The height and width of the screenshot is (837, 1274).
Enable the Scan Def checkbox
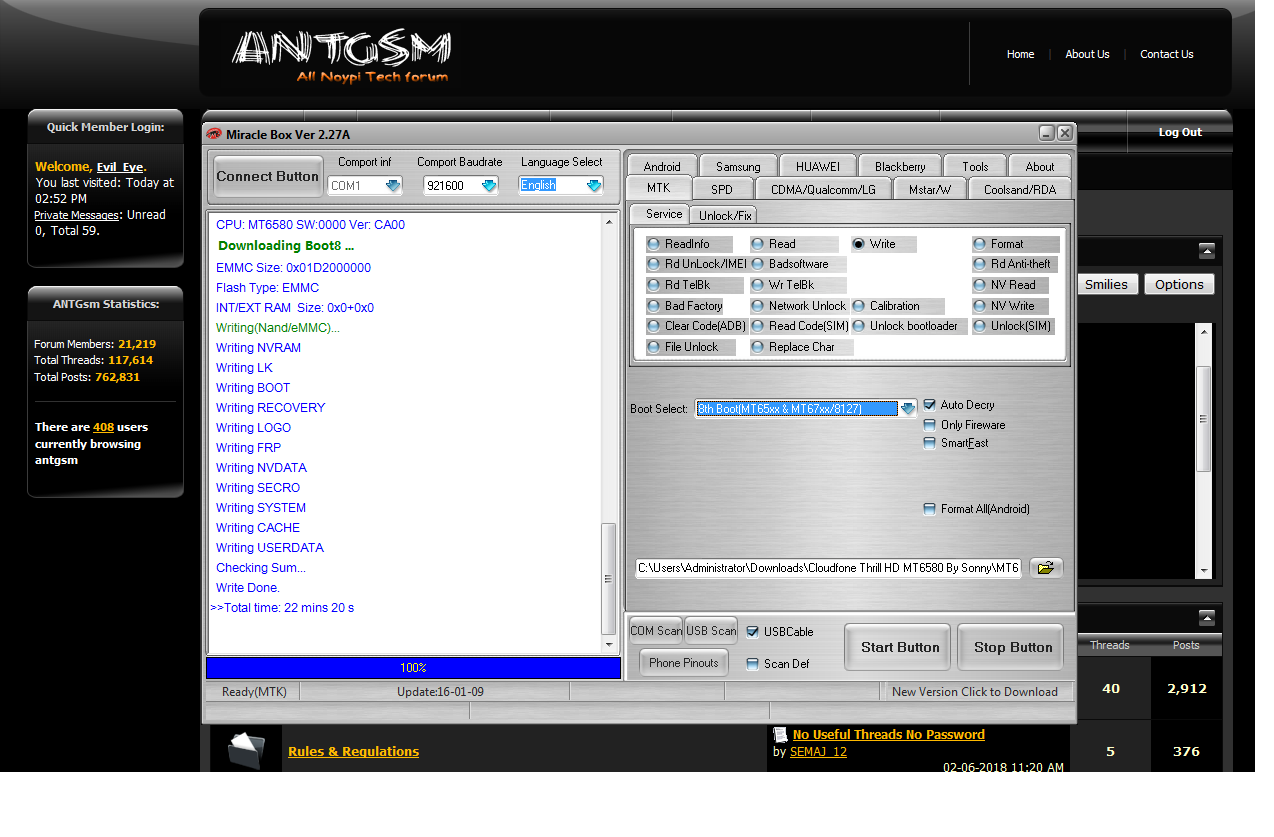point(753,664)
